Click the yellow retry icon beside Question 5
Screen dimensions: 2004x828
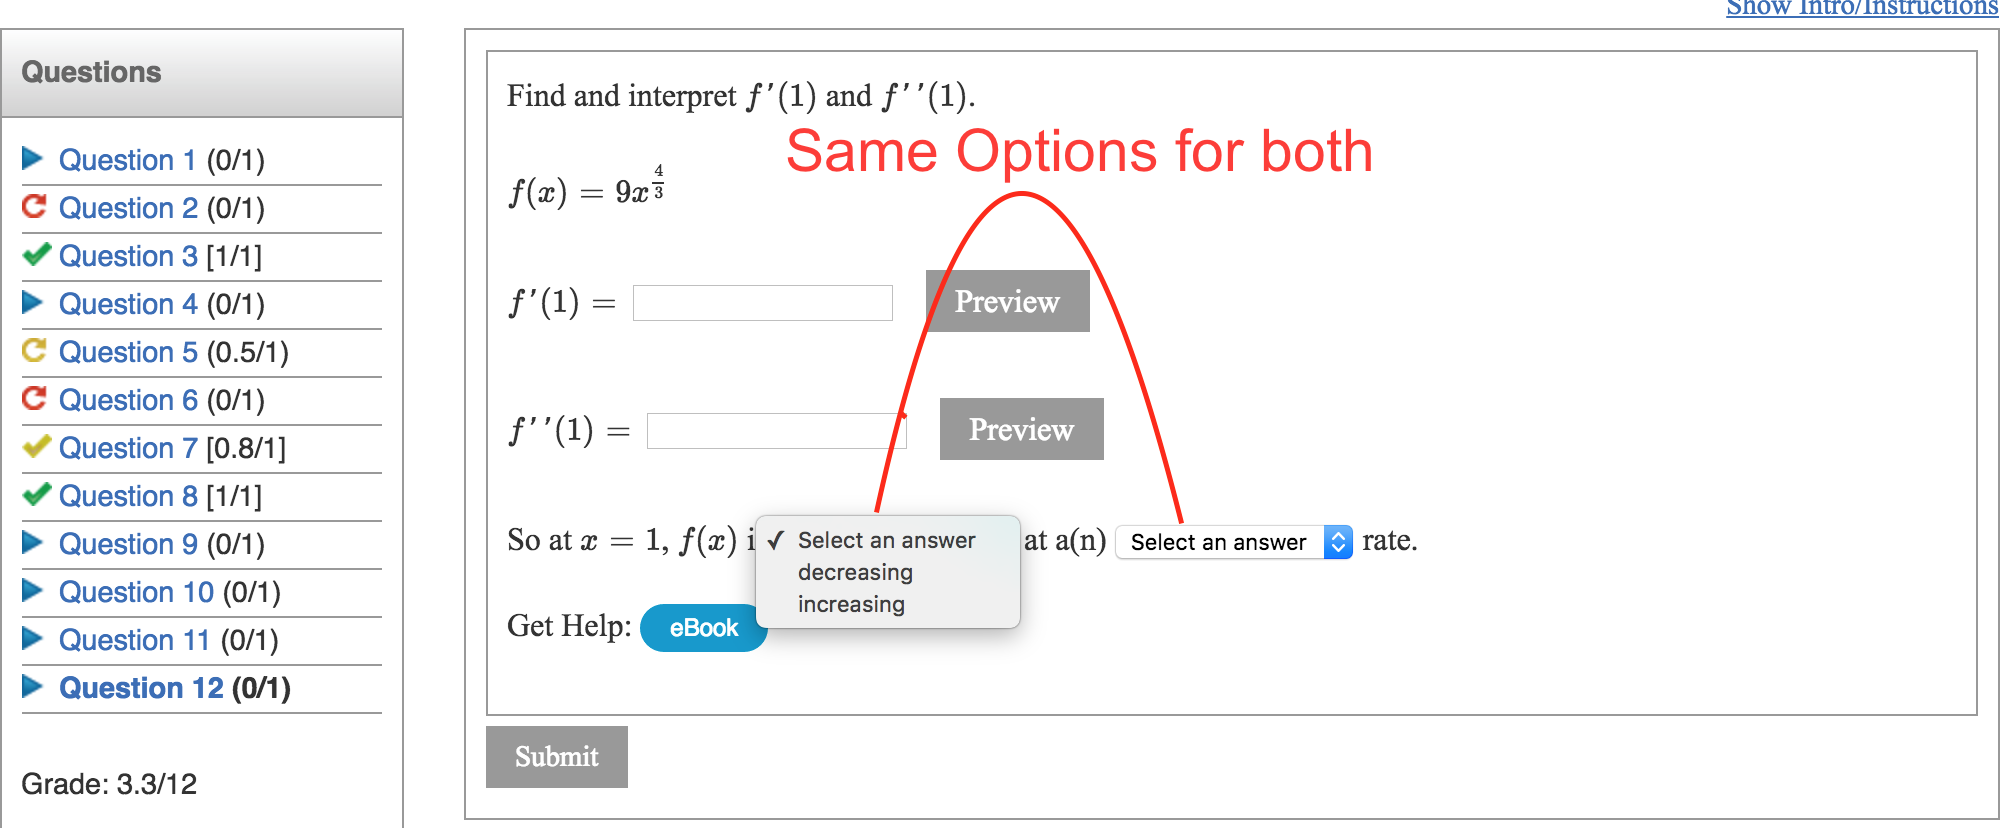(34, 350)
